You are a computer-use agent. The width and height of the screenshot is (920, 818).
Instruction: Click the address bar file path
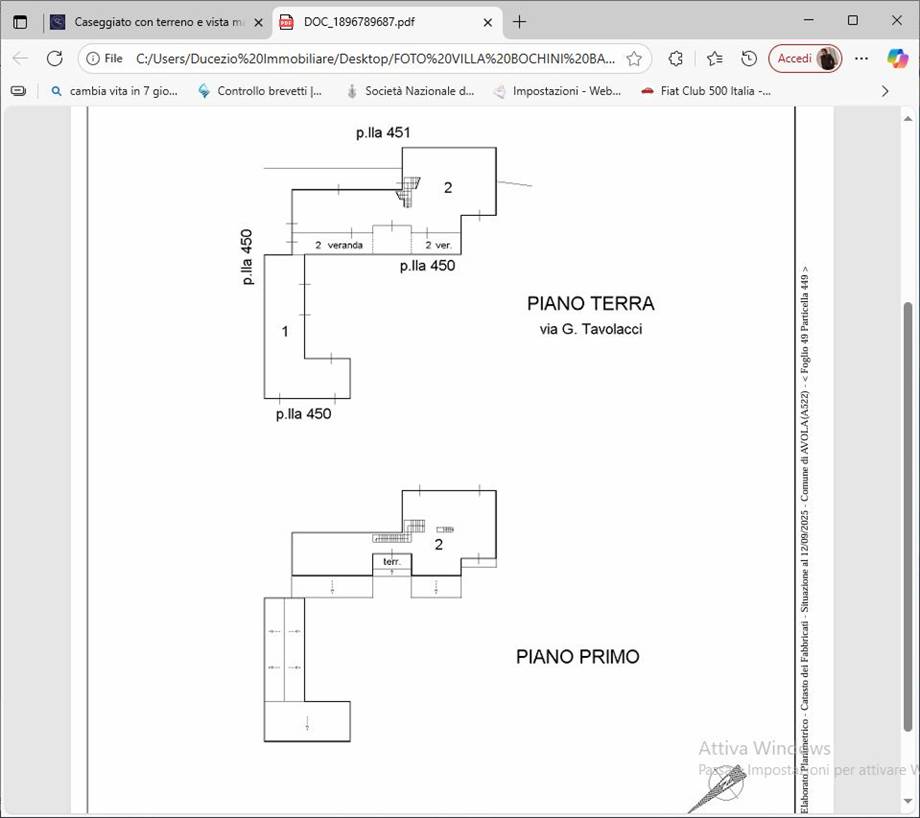click(x=375, y=58)
